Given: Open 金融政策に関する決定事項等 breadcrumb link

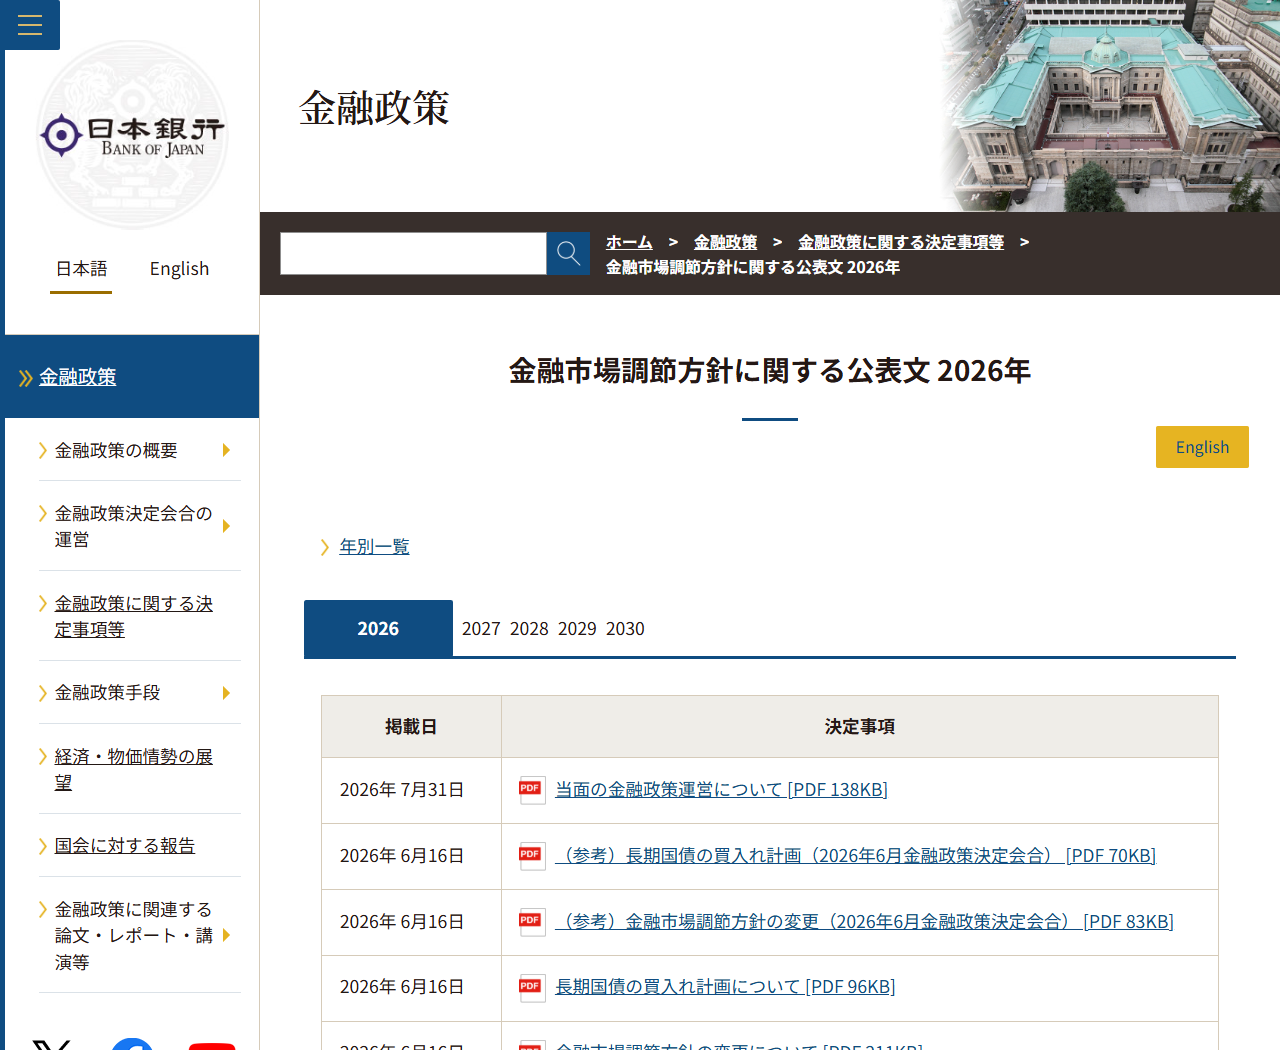Looking at the screenshot, I should coord(900,242).
